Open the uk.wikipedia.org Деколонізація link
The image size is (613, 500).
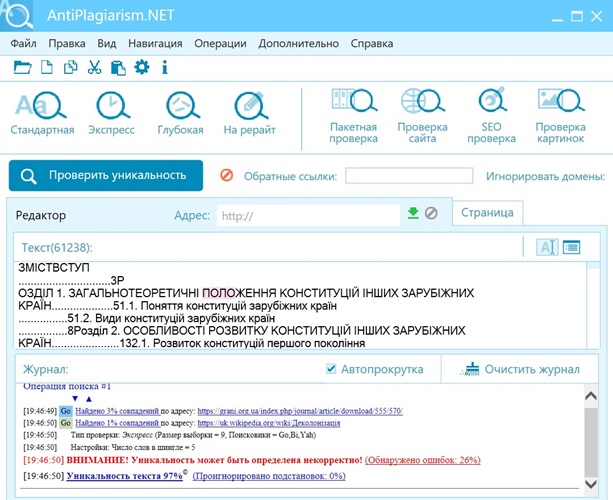[x=269, y=423]
